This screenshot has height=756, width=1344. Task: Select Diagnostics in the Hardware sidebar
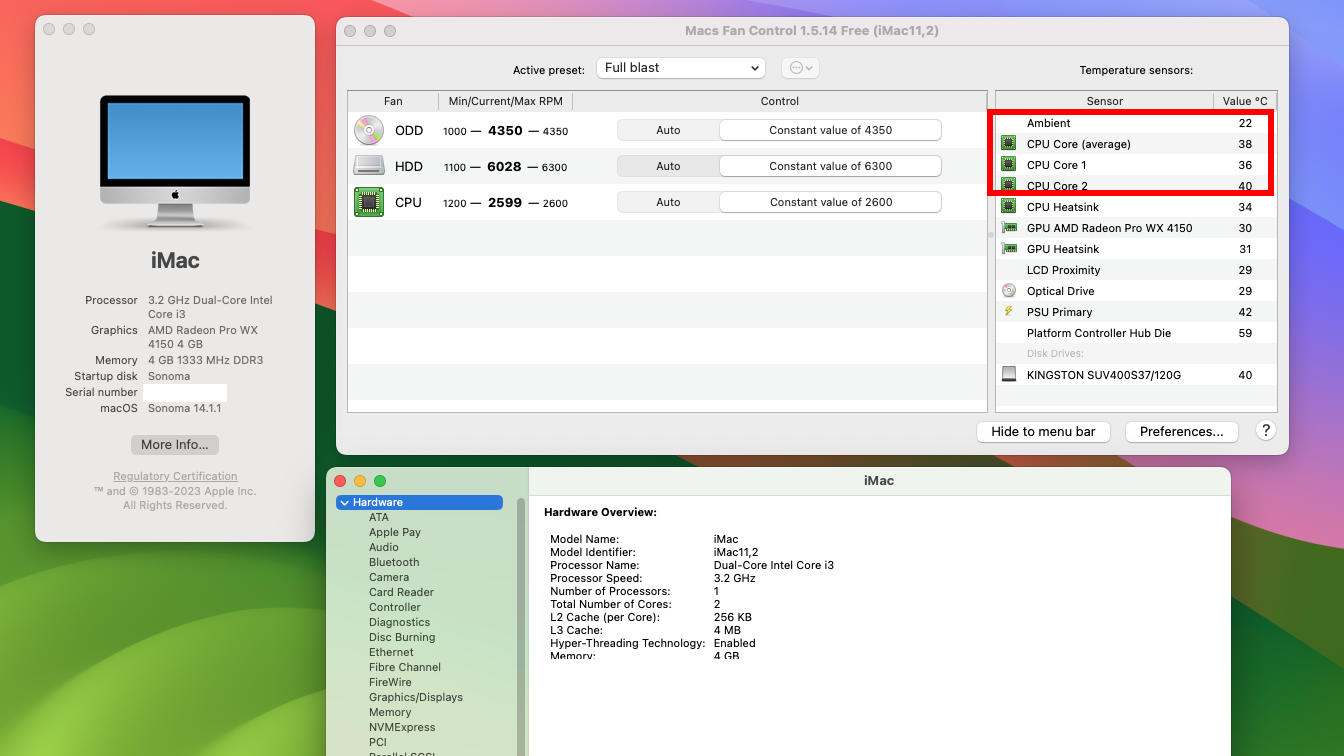coord(399,622)
